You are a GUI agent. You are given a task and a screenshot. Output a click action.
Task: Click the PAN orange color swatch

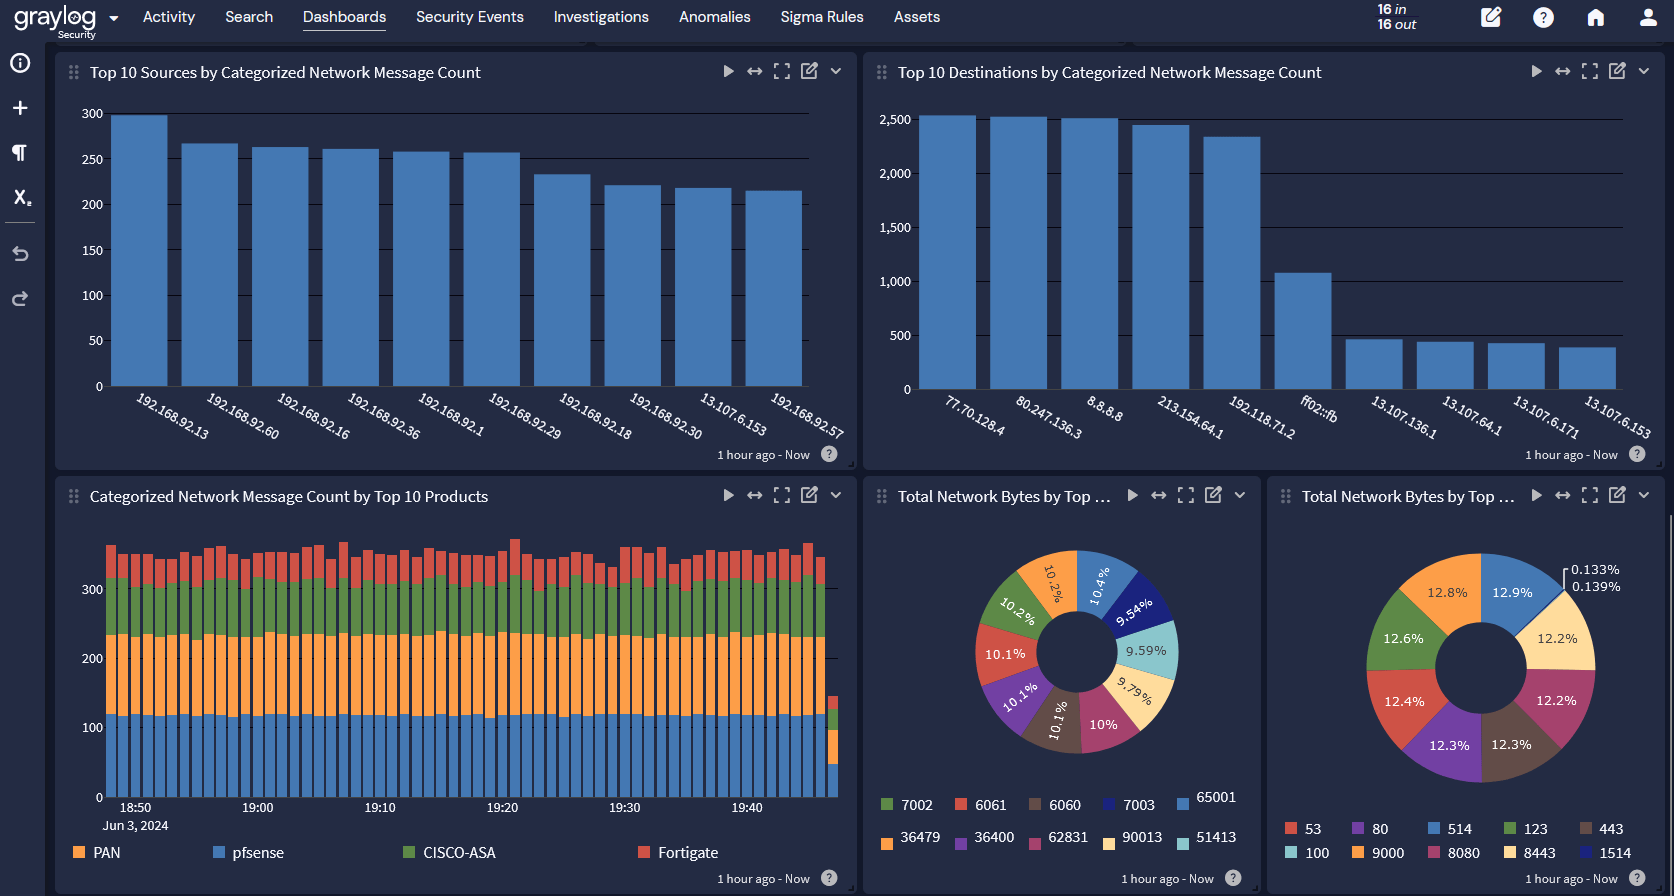click(x=79, y=852)
